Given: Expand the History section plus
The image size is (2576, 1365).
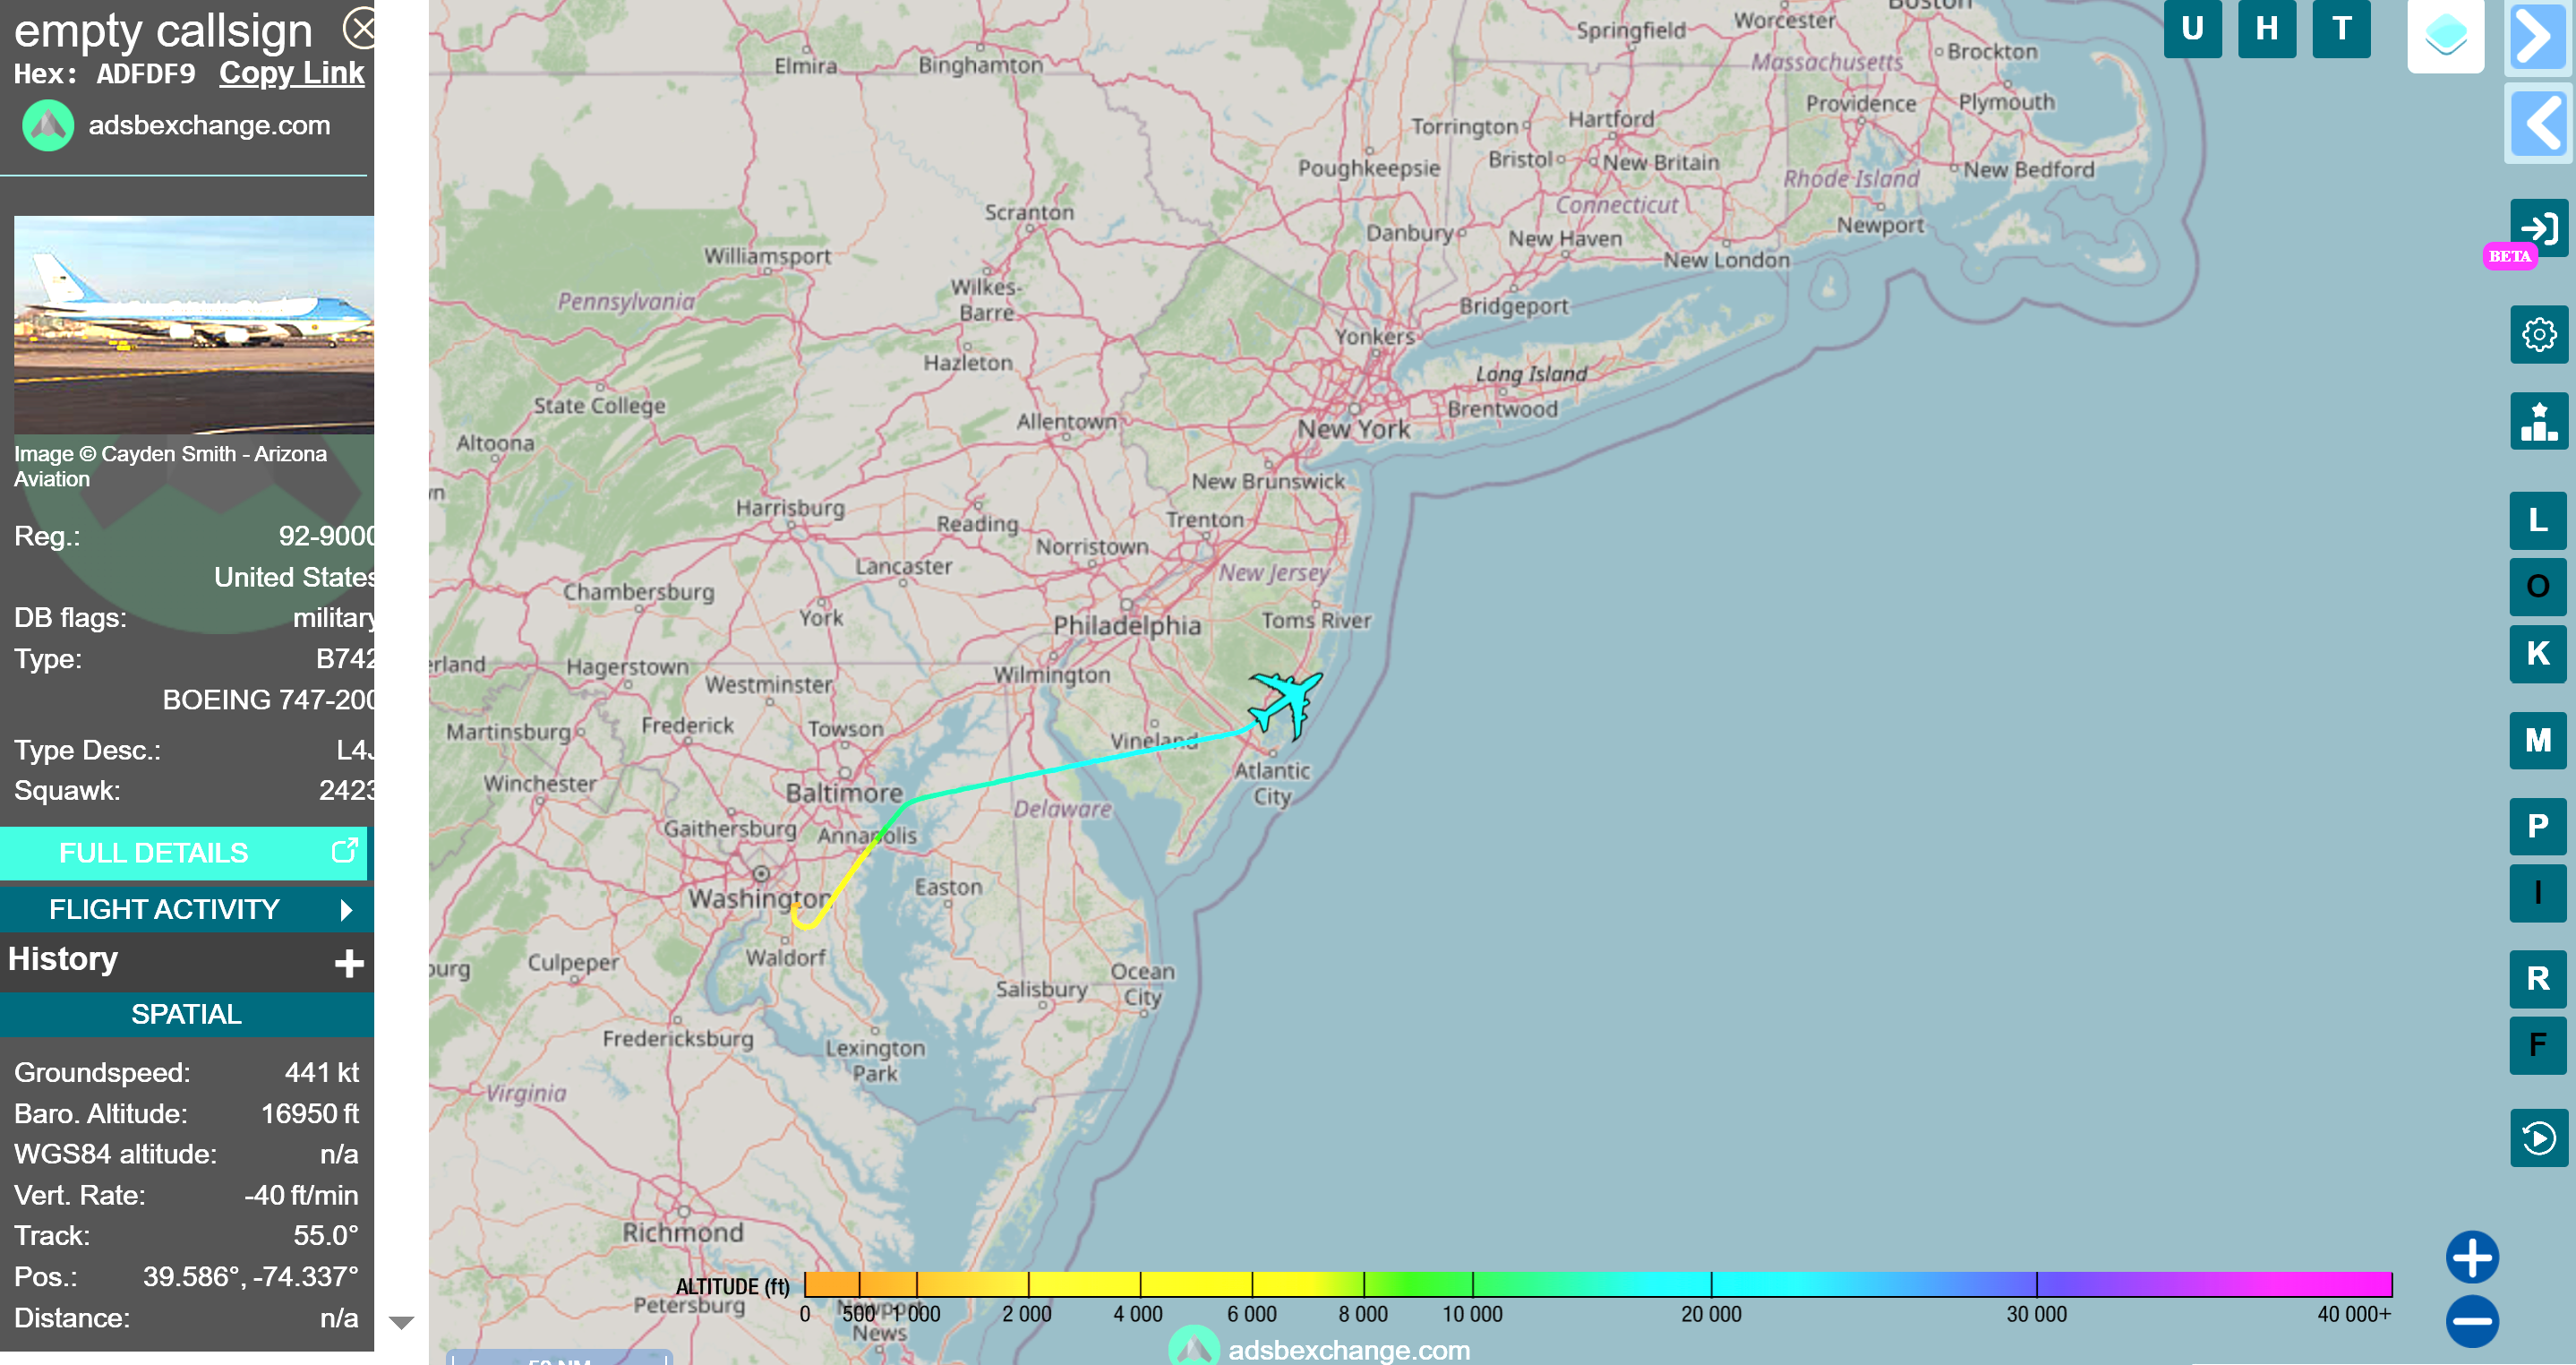Looking at the screenshot, I should coord(348,963).
